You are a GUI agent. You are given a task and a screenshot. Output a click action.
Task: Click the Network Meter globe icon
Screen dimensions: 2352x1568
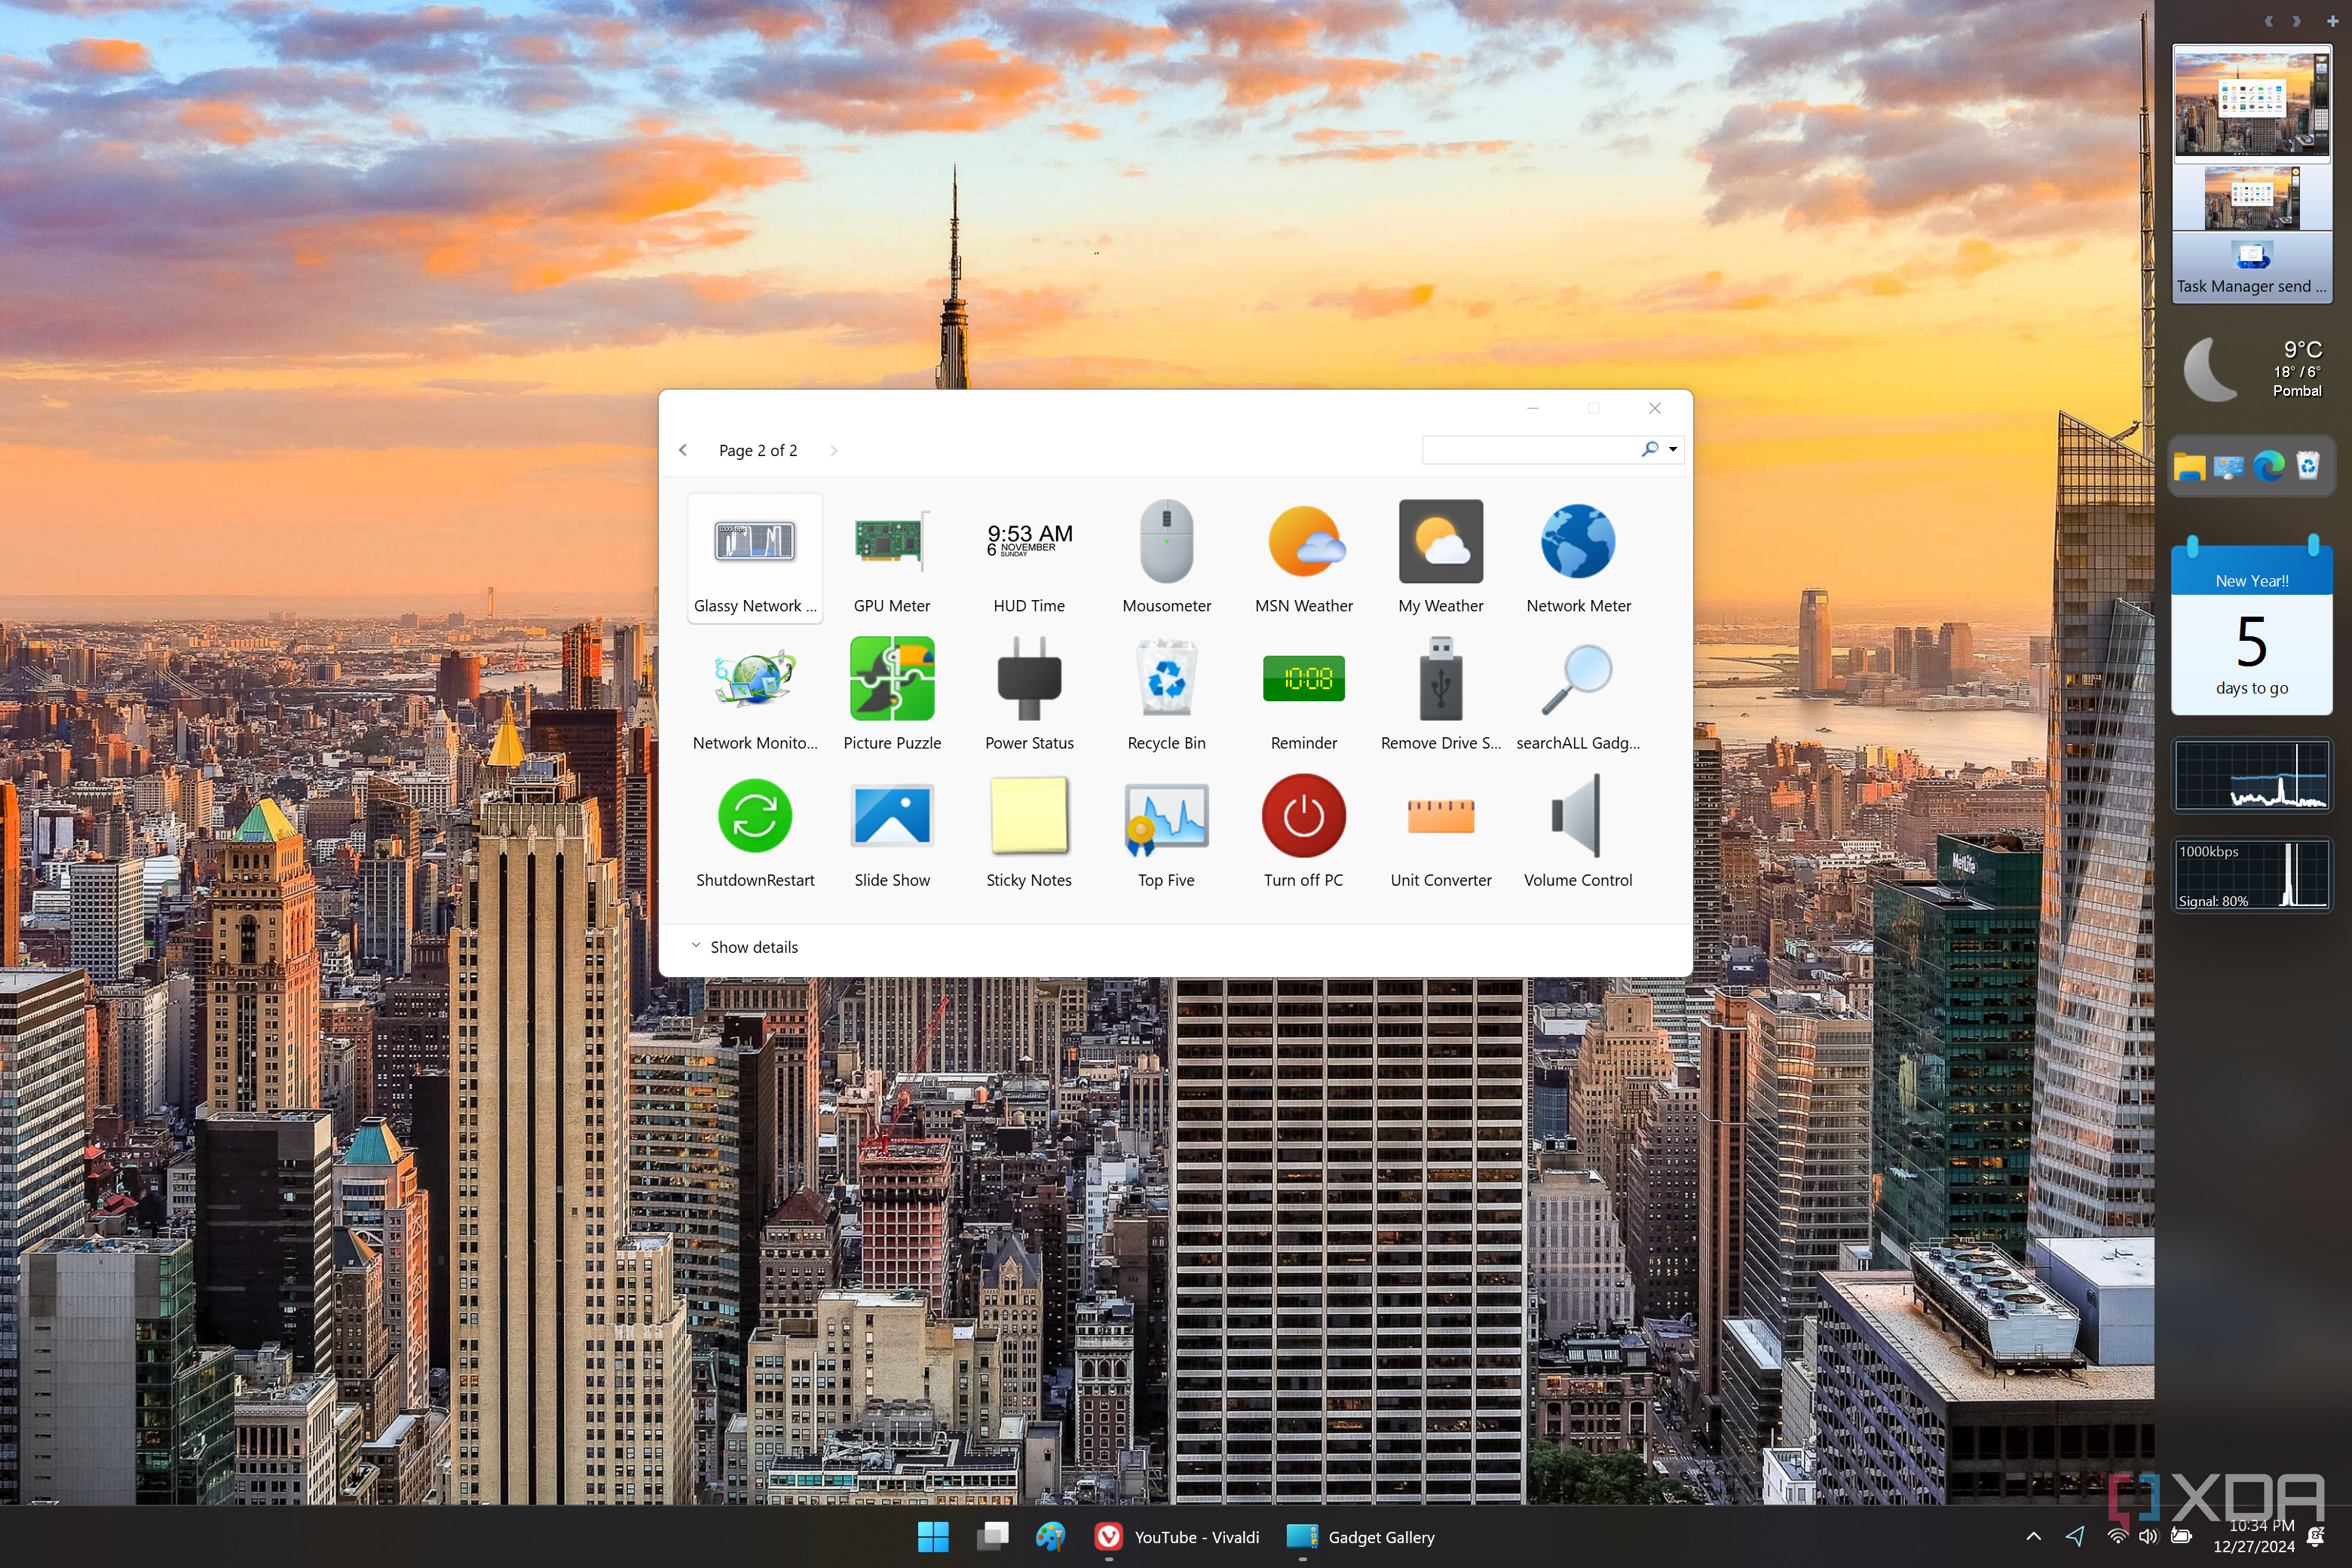click(1577, 542)
